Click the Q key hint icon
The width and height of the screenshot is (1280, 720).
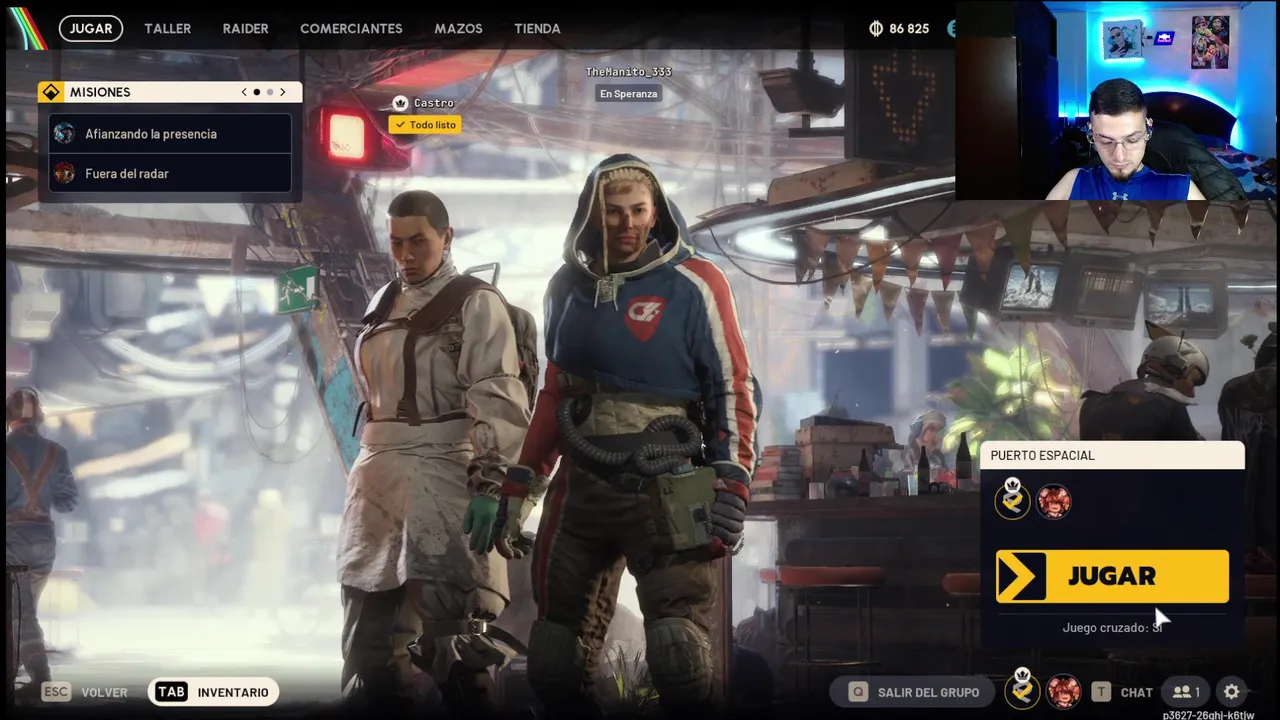[x=858, y=692]
